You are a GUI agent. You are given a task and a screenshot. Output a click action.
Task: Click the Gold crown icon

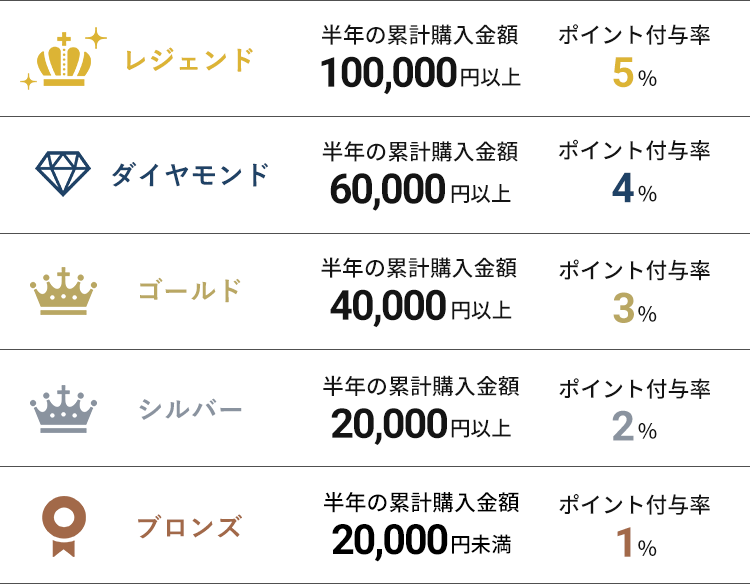pos(64,292)
